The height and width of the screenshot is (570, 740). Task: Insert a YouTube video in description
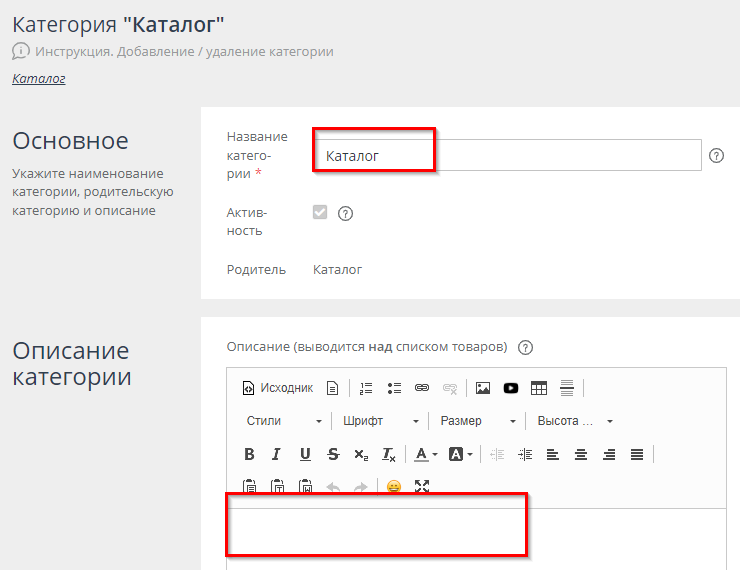click(511, 388)
